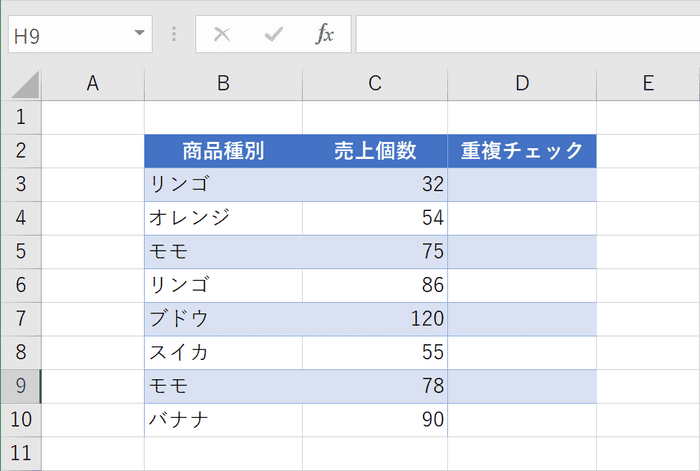Select the モモ cell in row 9

coord(223,386)
